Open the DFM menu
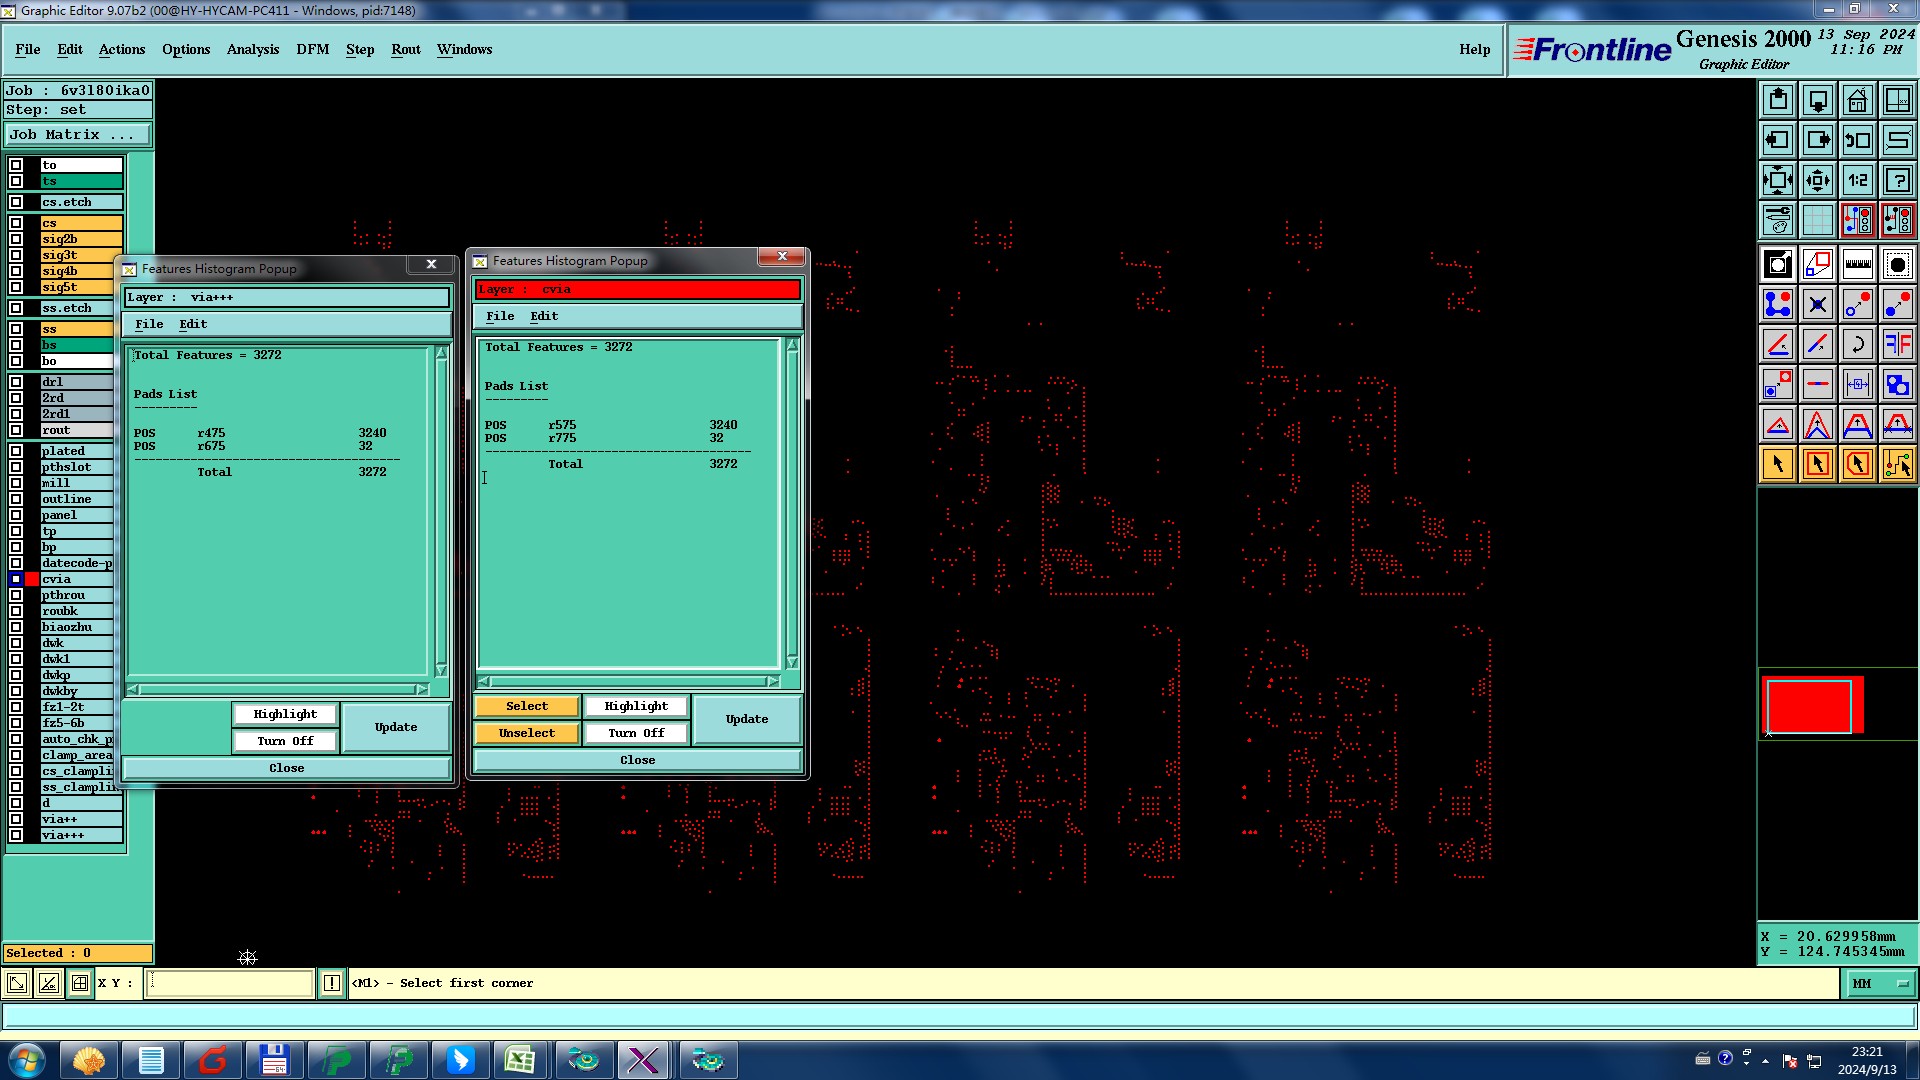1920x1080 pixels. [x=312, y=49]
